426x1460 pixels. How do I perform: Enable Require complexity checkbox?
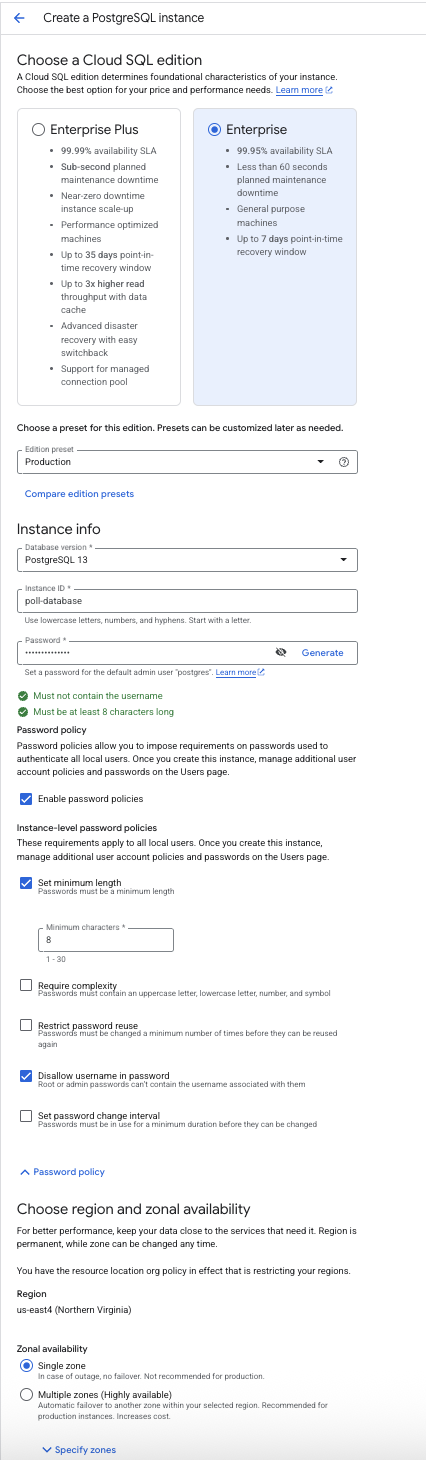[26, 985]
